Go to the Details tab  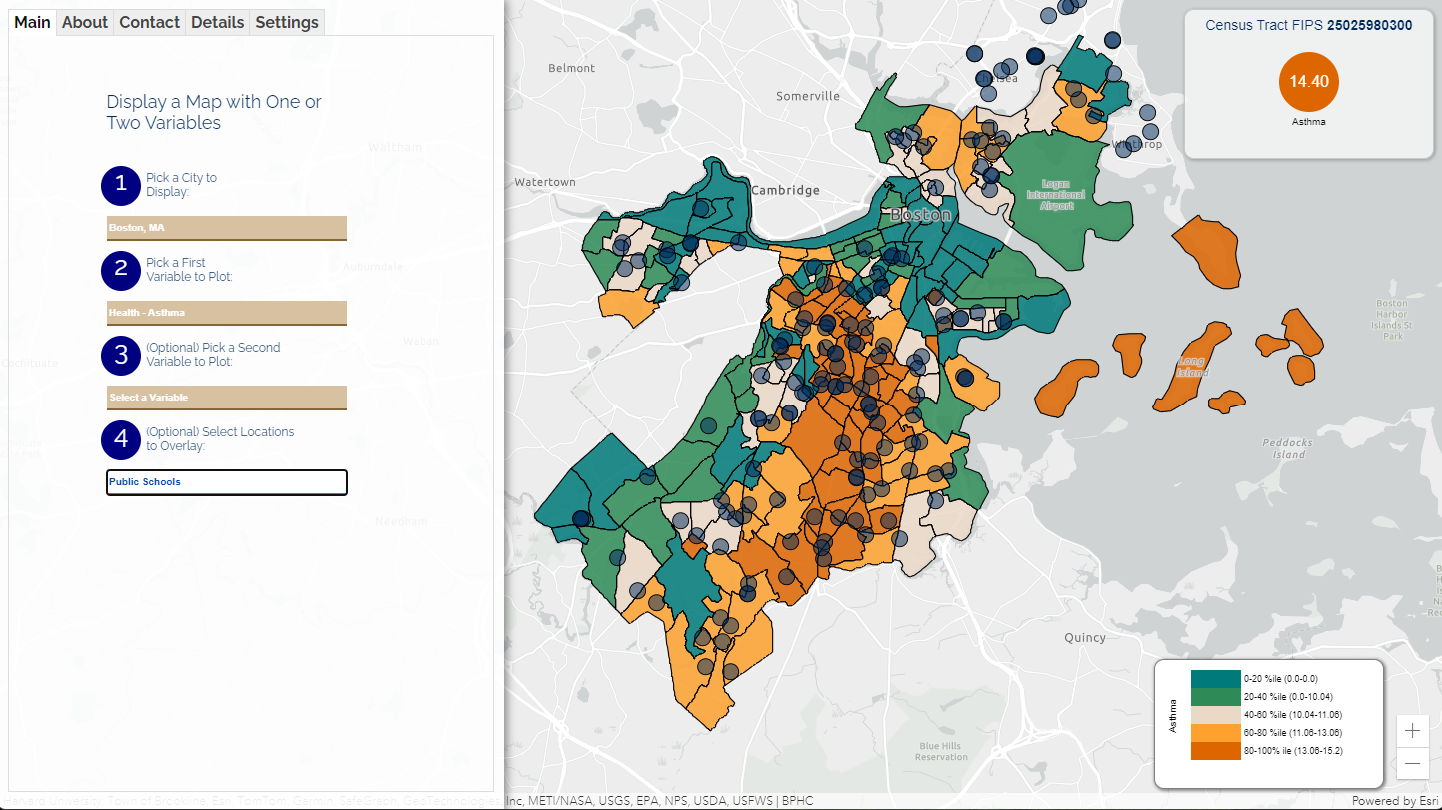click(x=218, y=22)
